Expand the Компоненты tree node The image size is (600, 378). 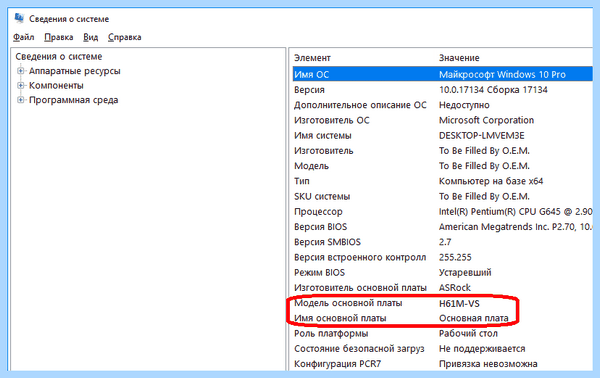21,85
